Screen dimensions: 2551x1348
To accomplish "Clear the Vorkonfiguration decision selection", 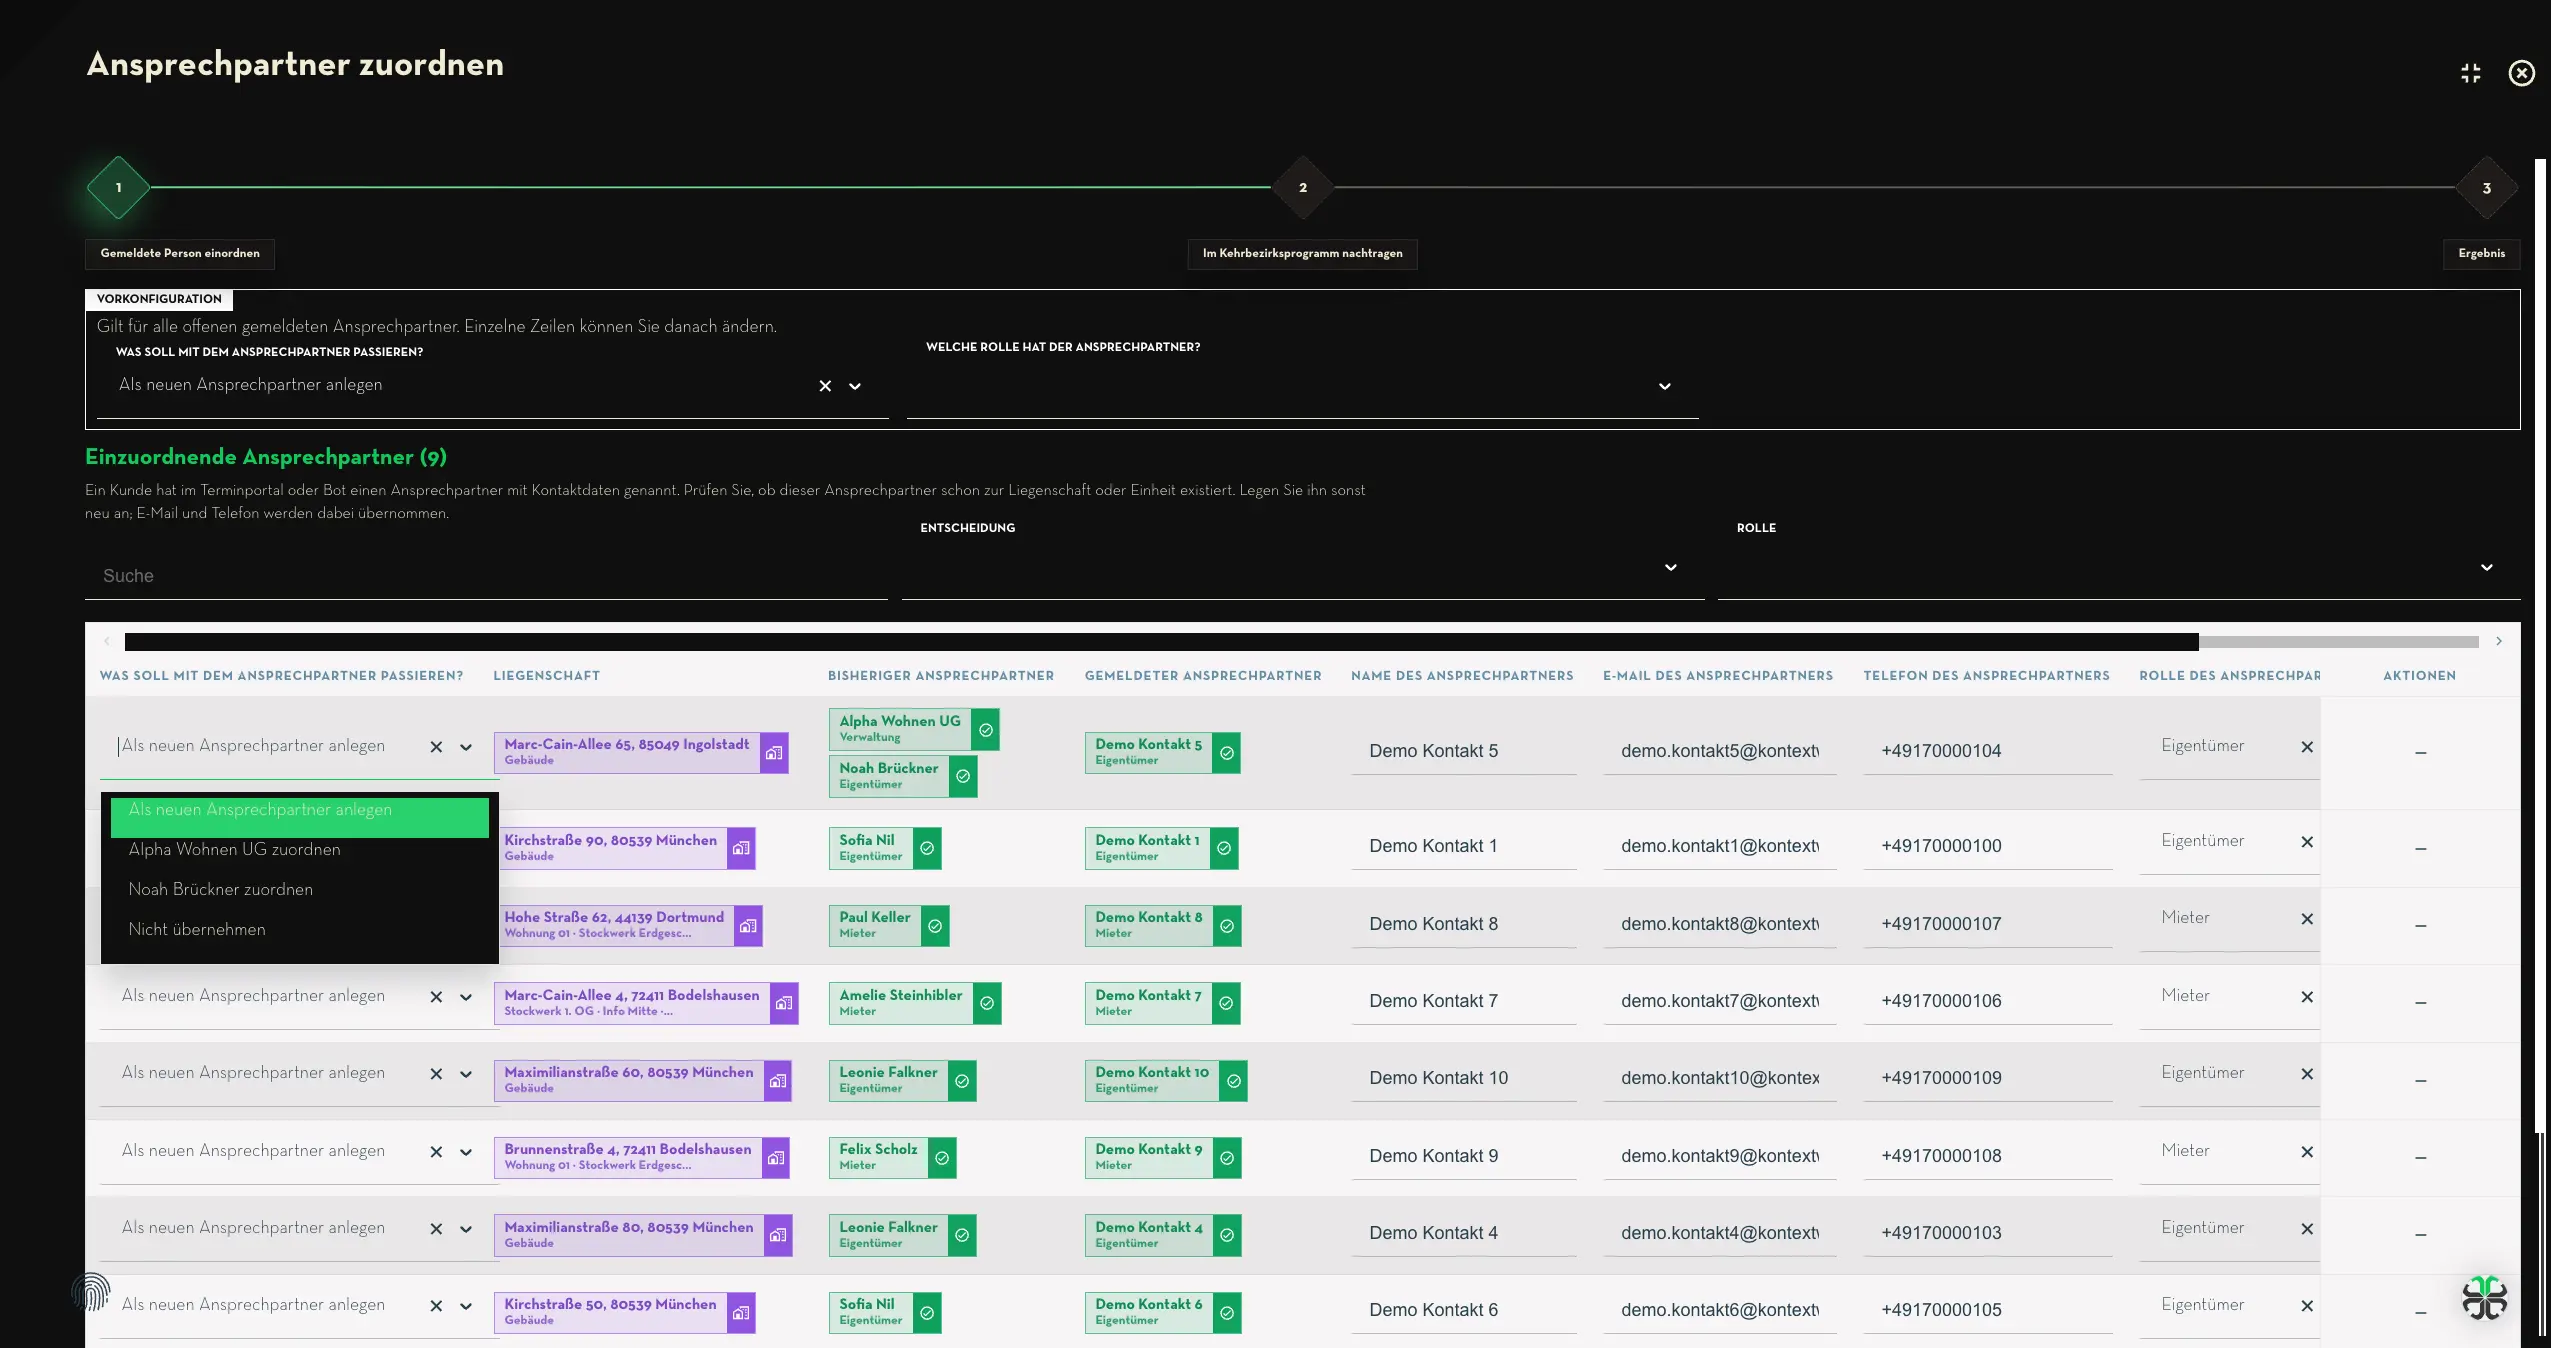I will tap(825, 386).
